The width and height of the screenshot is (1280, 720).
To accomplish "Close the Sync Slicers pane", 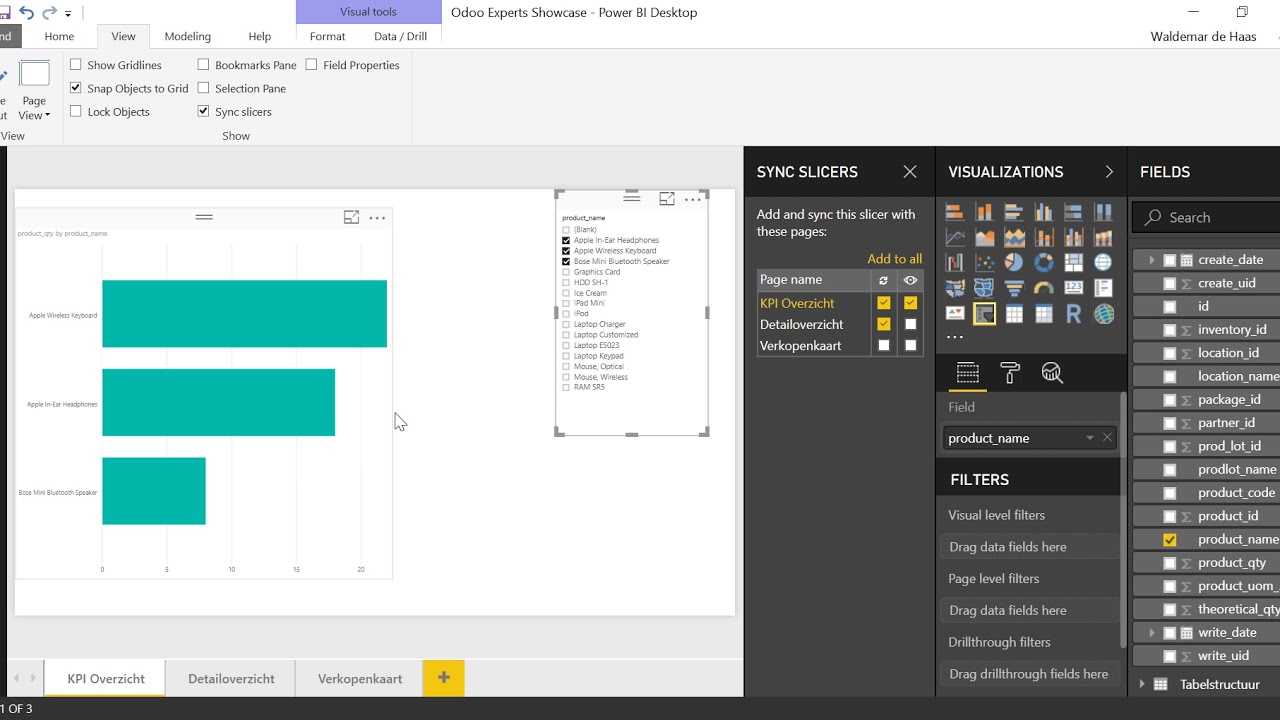I will click(x=910, y=172).
